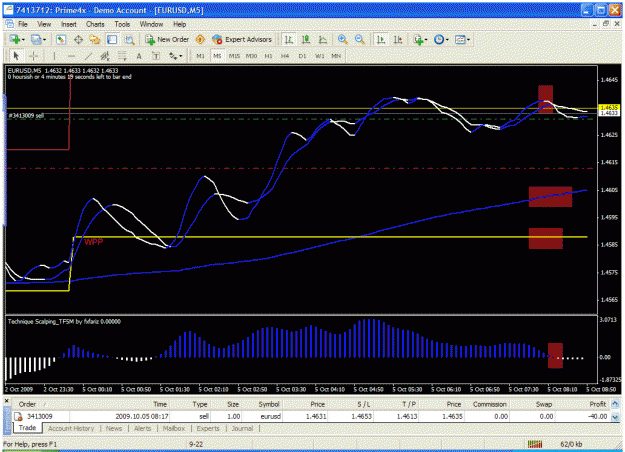This screenshot has width=625, height=452.
Task: Switch to the Mailbox tab
Action: pos(174,428)
